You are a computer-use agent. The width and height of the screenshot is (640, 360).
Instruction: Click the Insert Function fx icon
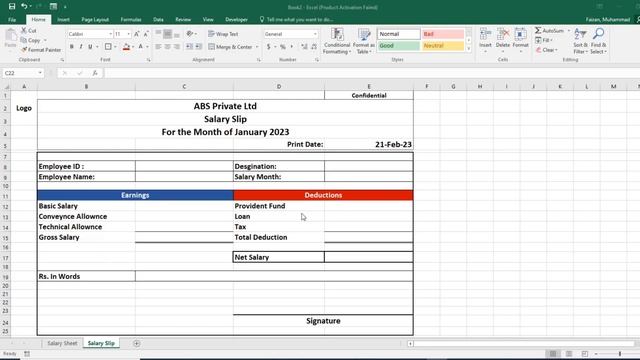pyautogui.click(x=95, y=73)
